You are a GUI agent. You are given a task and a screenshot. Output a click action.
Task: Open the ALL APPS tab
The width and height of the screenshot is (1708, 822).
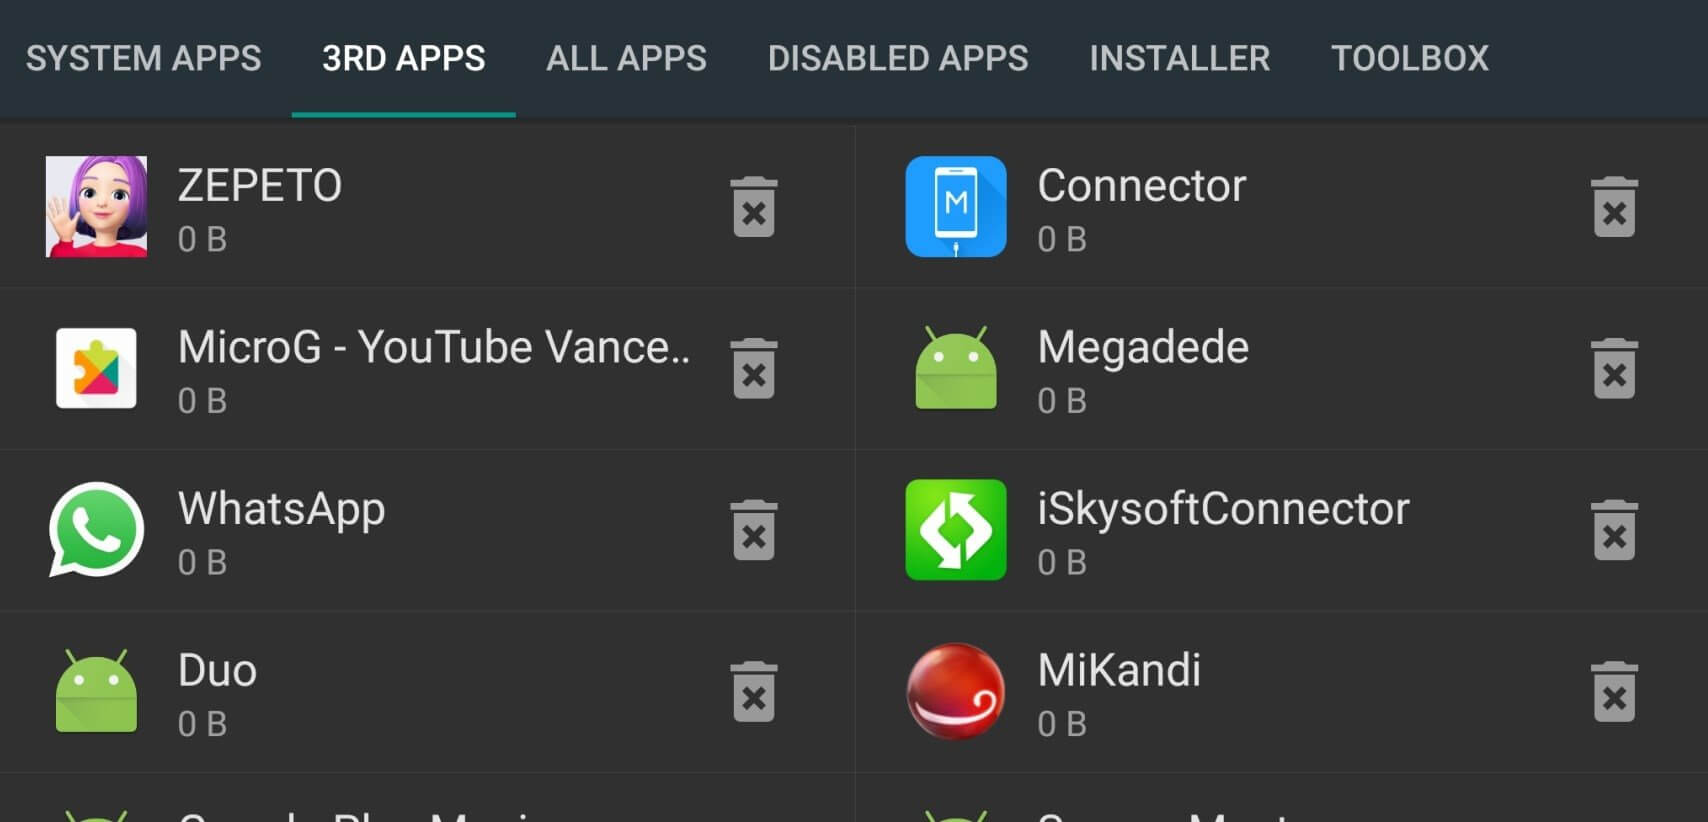click(625, 58)
